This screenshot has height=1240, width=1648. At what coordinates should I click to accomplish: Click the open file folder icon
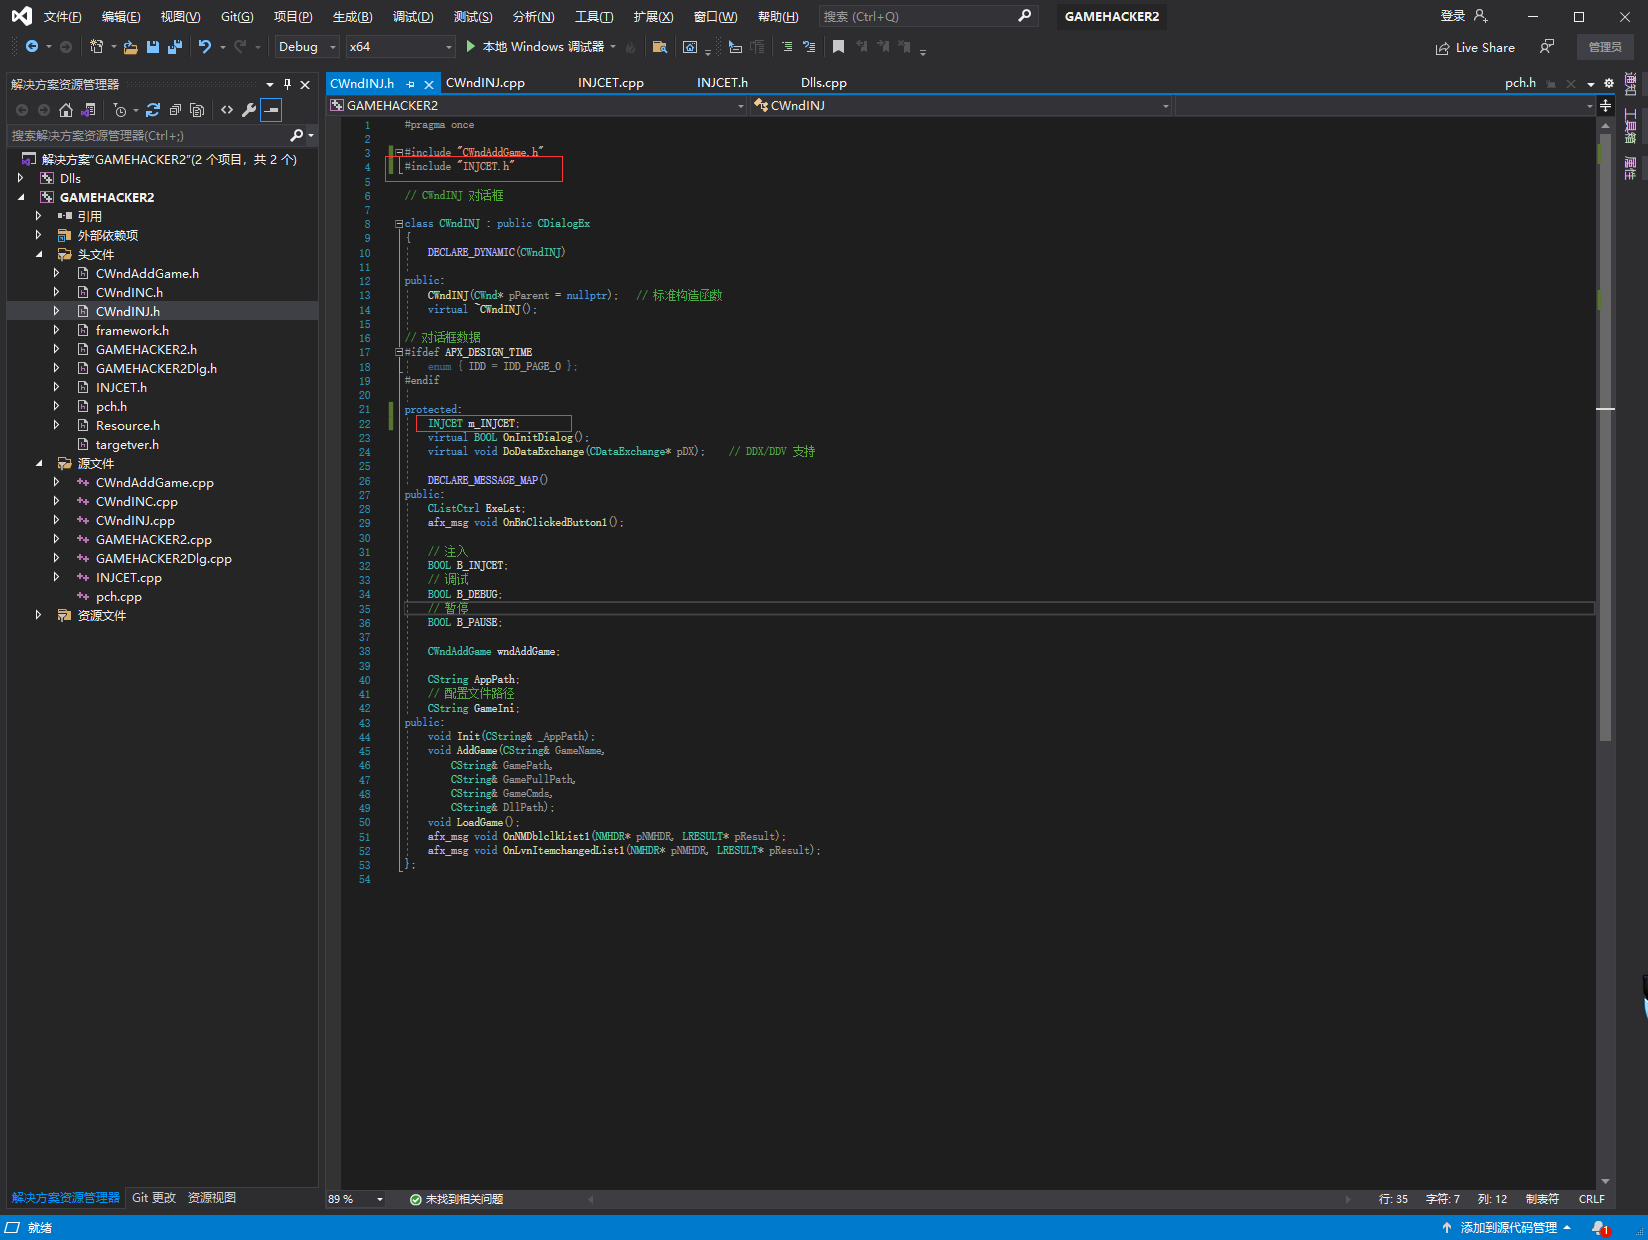130,47
